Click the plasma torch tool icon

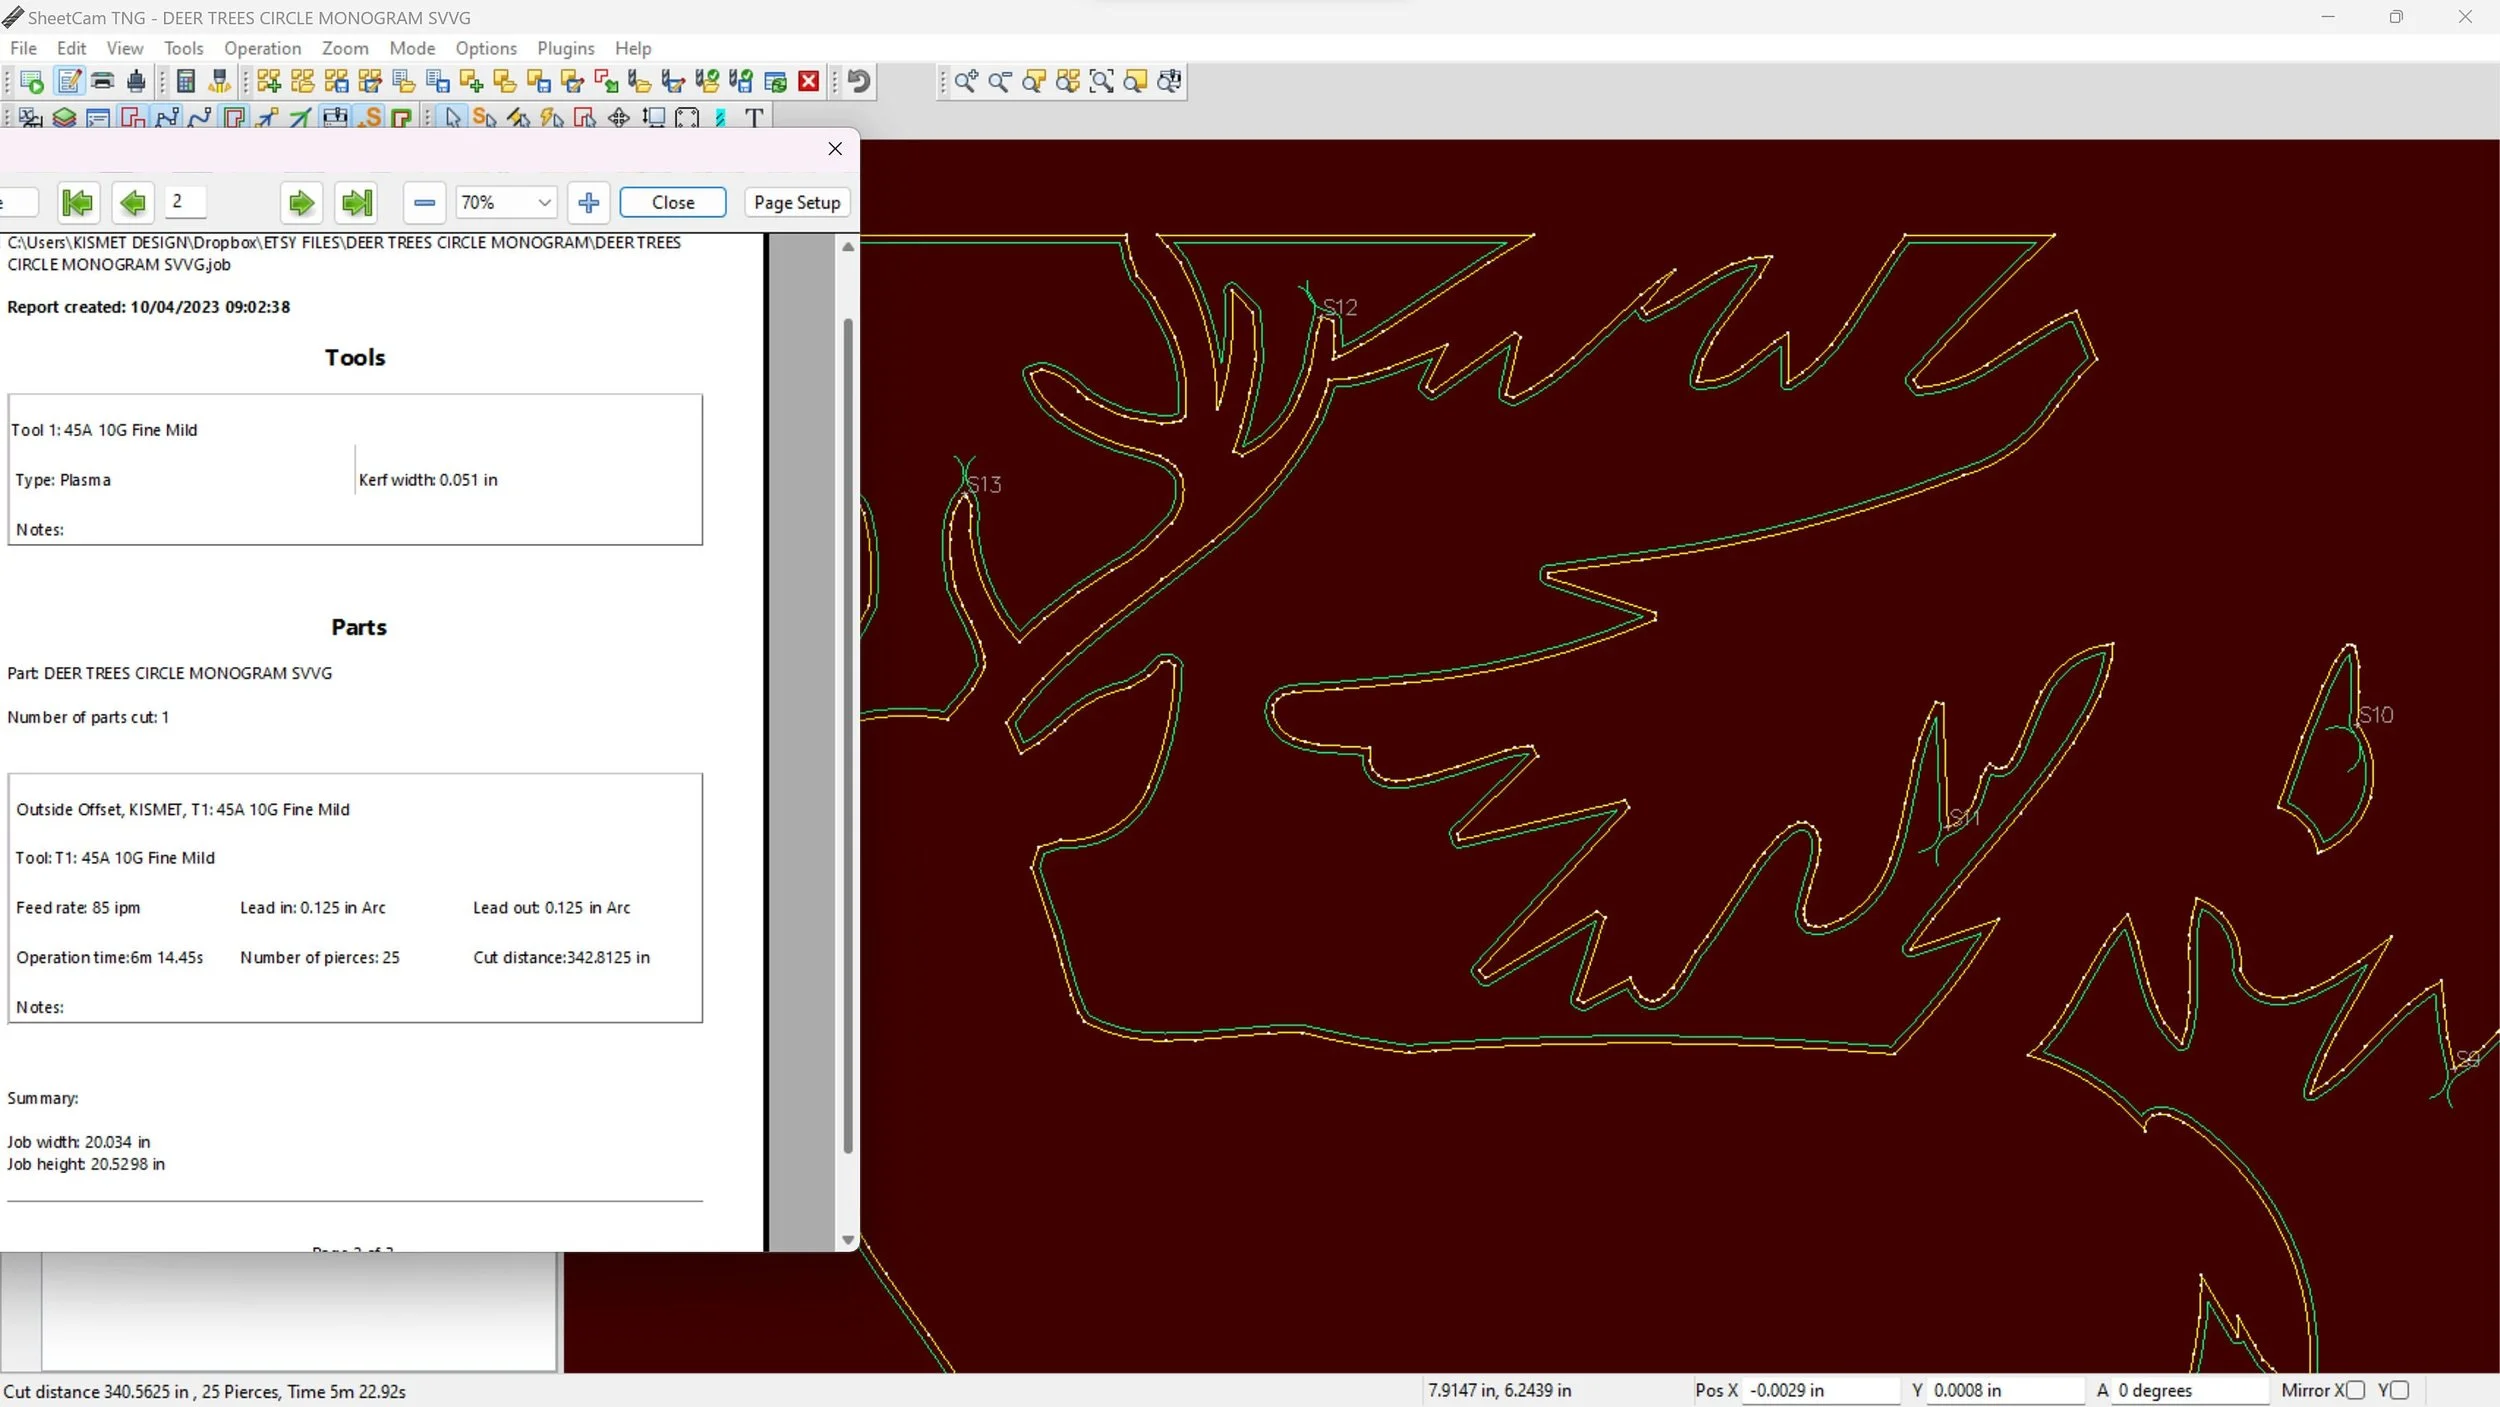(x=220, y=81)
